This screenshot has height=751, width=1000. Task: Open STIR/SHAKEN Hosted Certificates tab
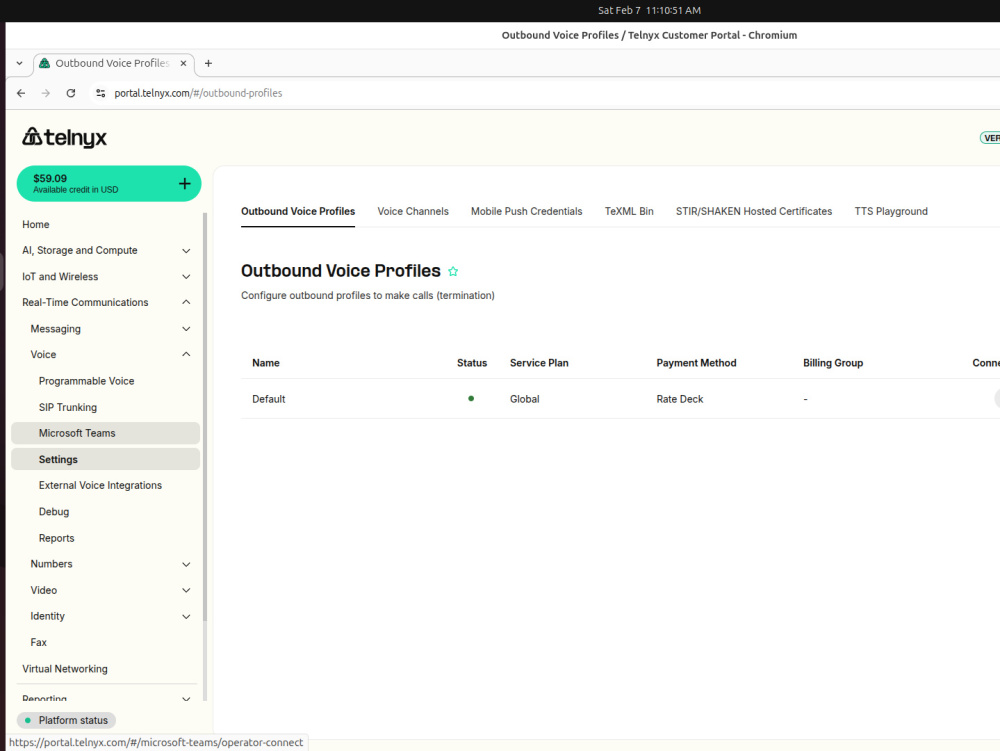[x=754, y=212]
